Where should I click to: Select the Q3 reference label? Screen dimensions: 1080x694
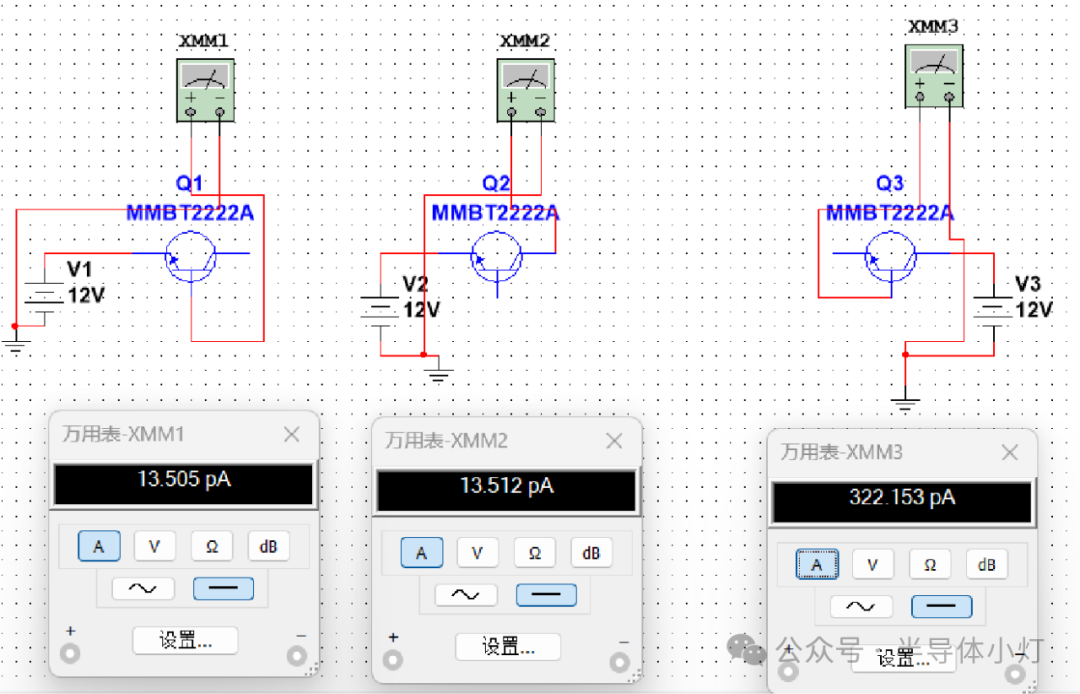(890, 183)
